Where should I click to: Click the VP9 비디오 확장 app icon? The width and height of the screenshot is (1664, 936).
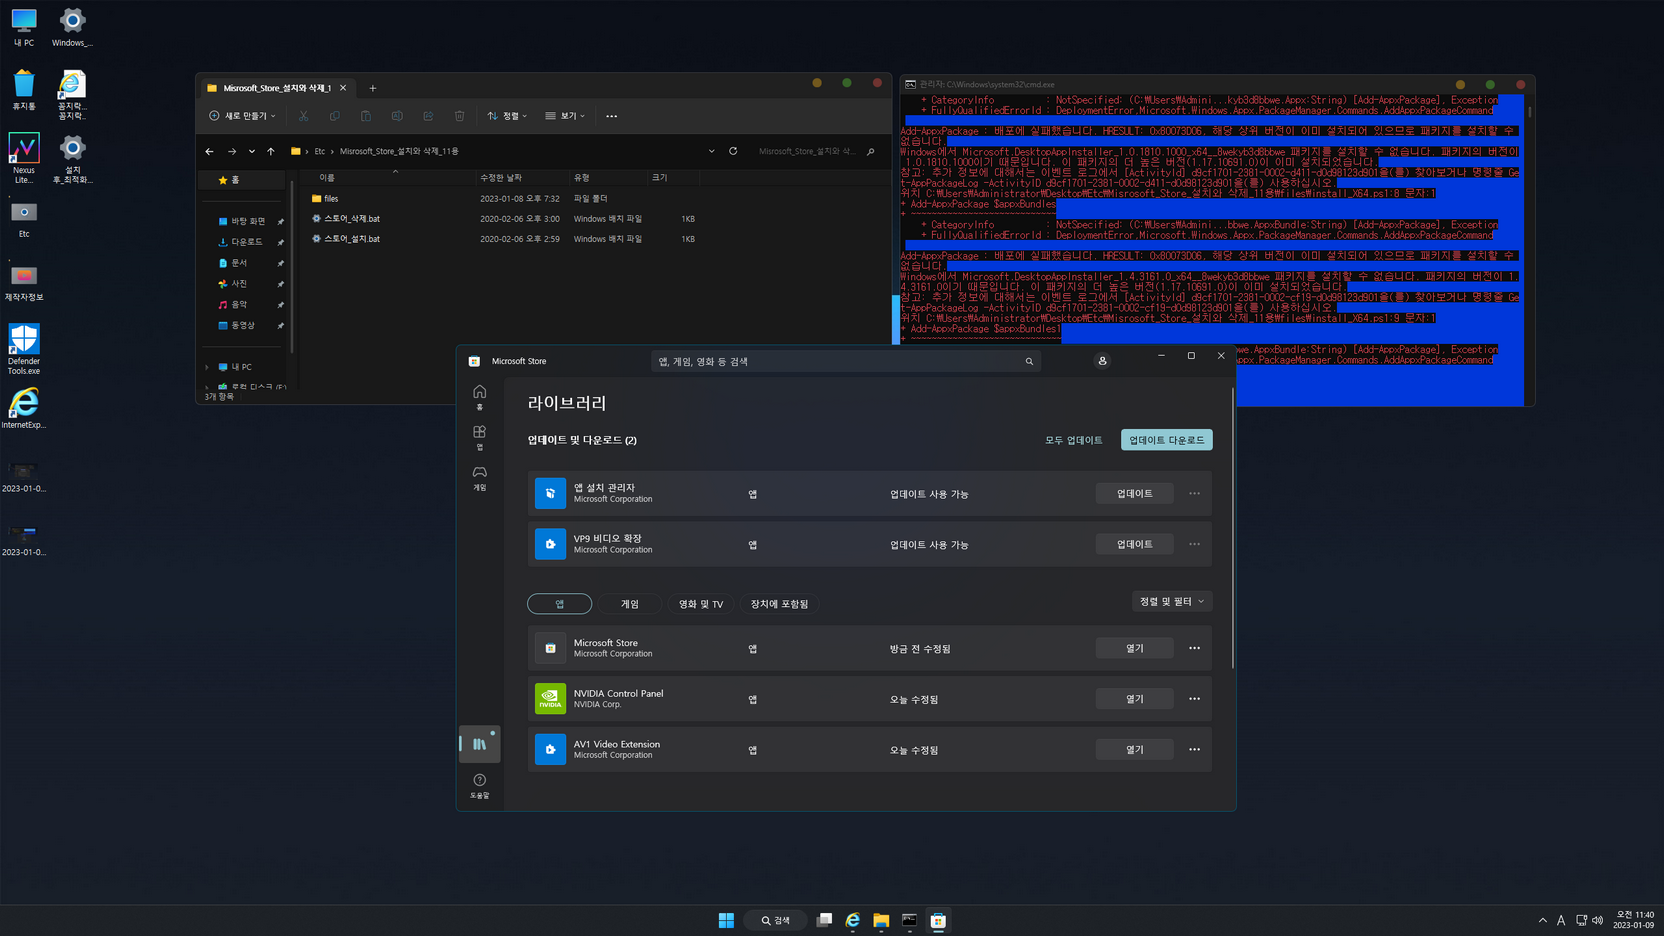click(x=550, y=544)
